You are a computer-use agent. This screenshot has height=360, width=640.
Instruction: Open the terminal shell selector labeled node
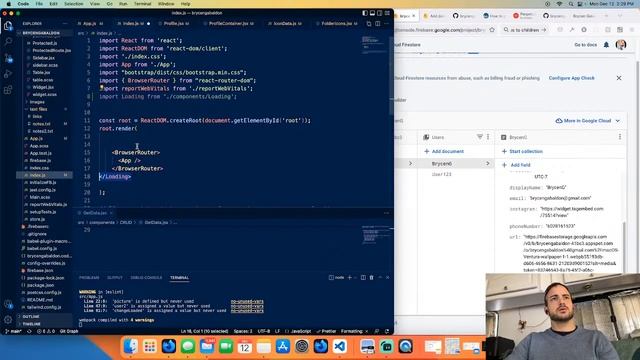(336, 278)
